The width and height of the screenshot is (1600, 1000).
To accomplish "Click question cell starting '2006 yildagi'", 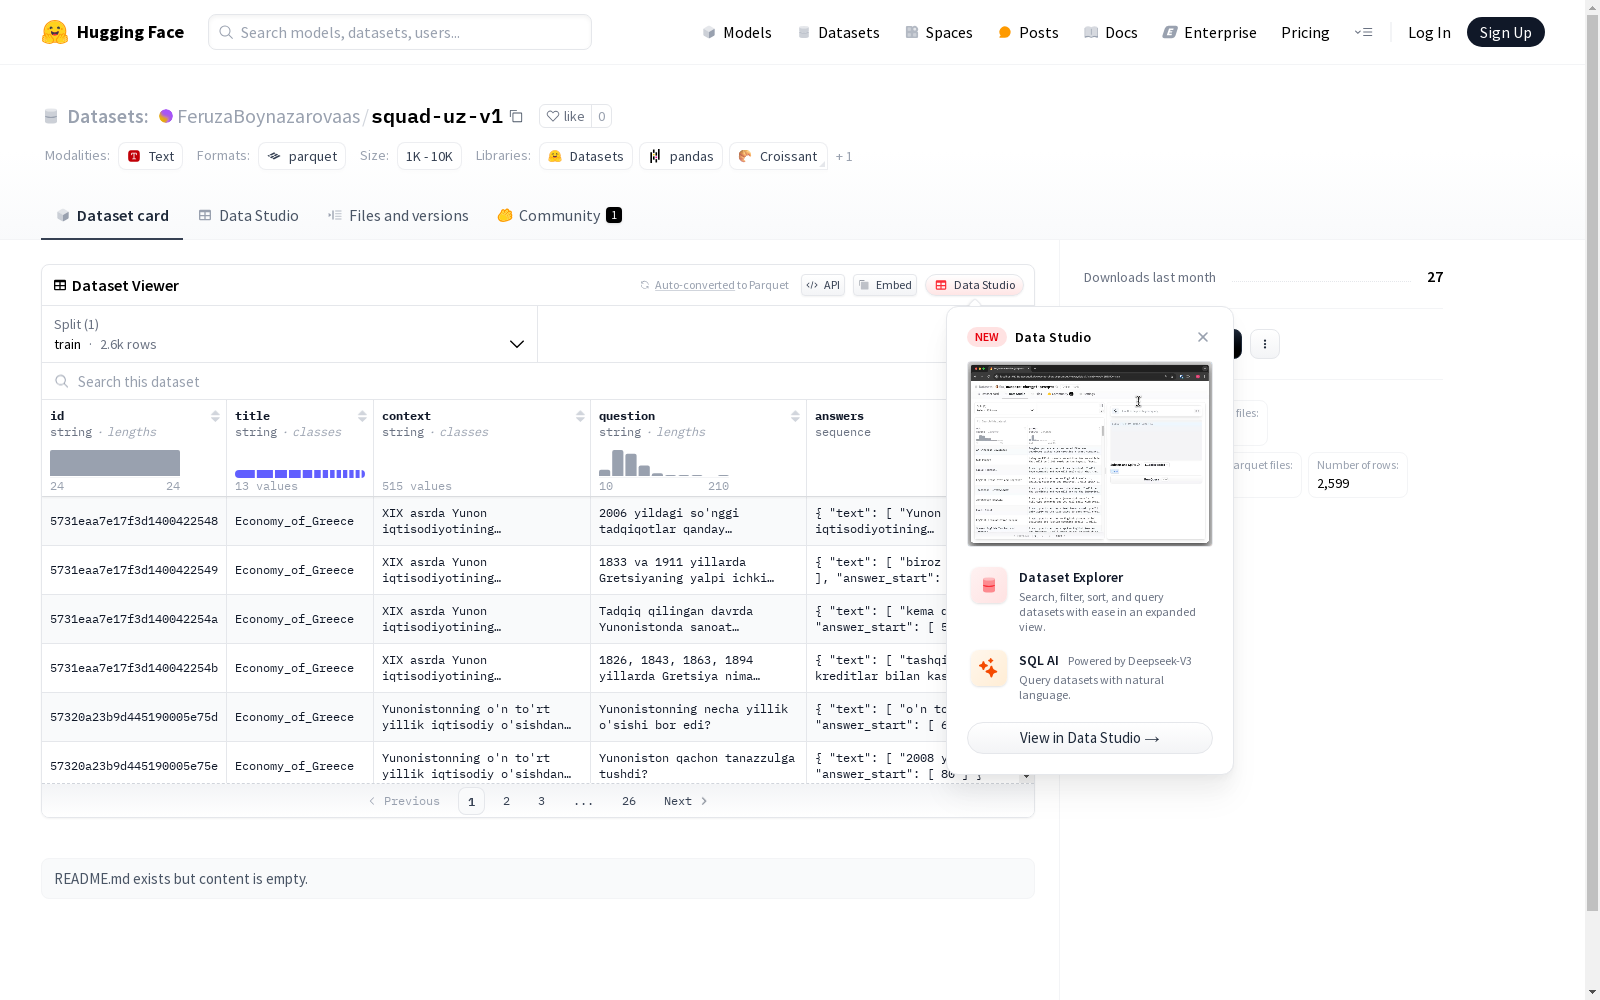I will point(698,521).
